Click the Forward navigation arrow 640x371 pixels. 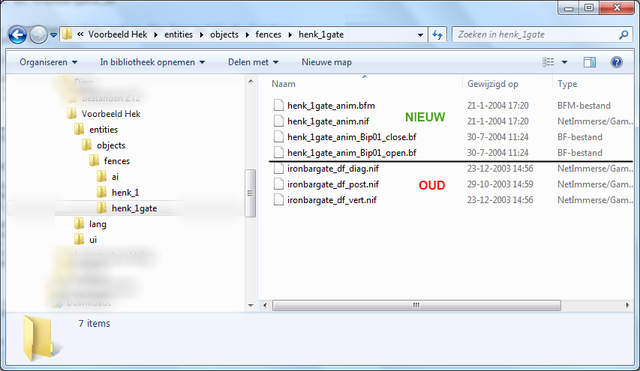39,35
